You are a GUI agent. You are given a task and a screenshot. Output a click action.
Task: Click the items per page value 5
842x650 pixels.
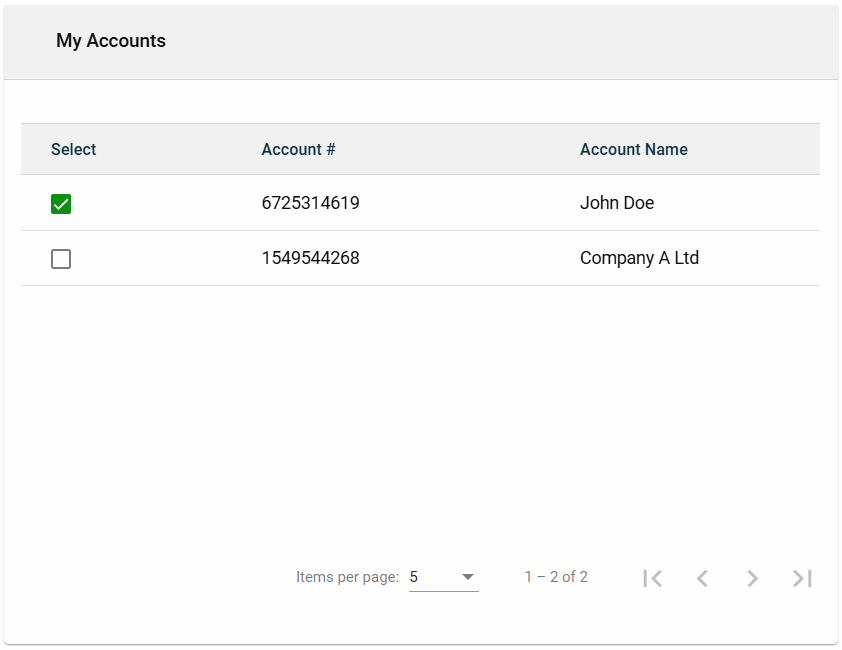click(x=414, y=577)
